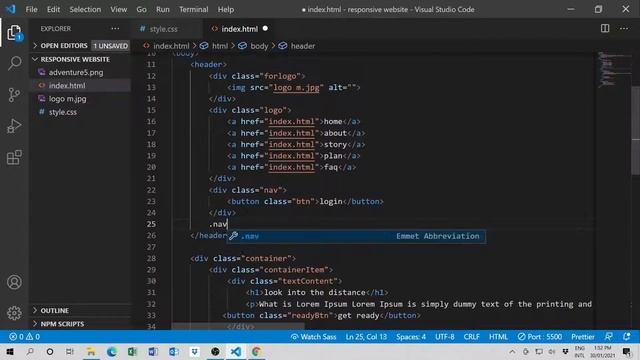Open the Explorer view in activity bar

(x=14, y=32)
